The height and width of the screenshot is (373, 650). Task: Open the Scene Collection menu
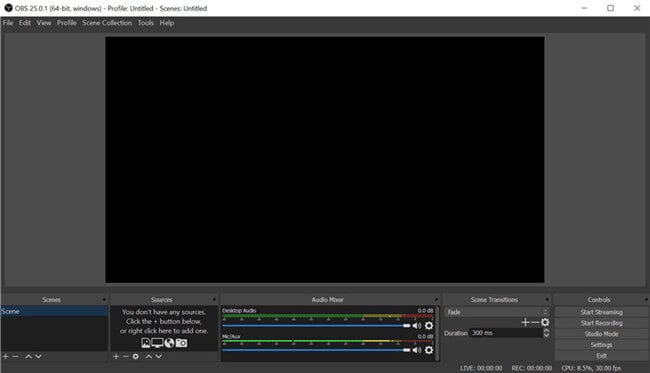click(107, 23)
